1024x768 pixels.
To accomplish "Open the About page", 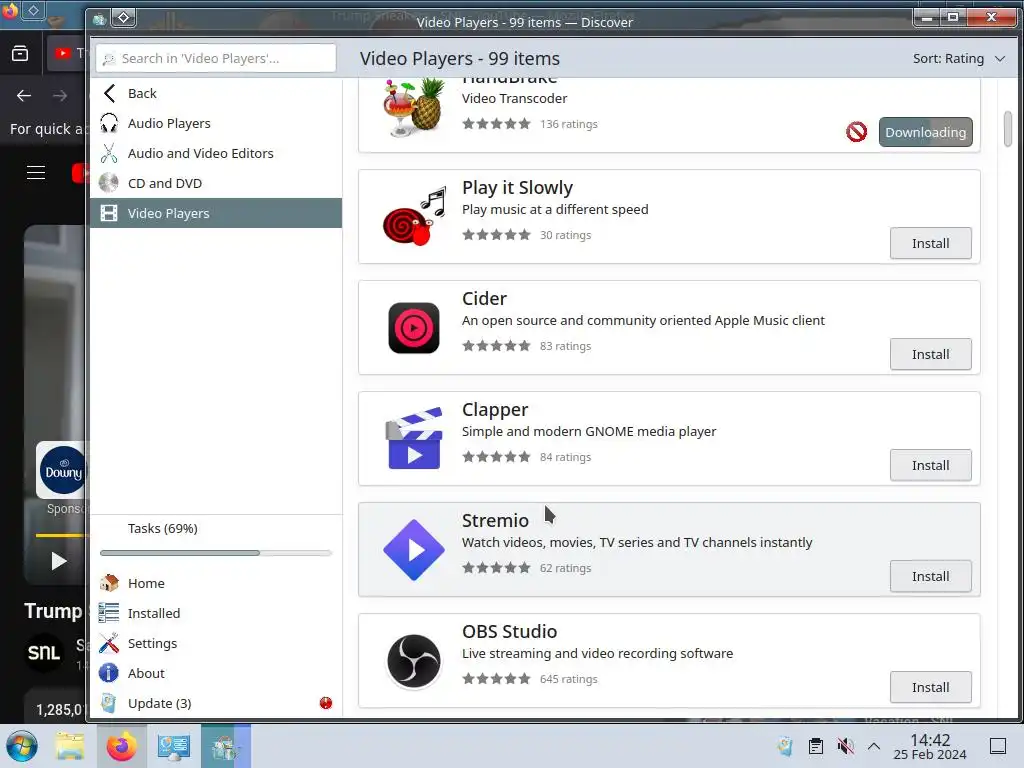I will point(216,673).
